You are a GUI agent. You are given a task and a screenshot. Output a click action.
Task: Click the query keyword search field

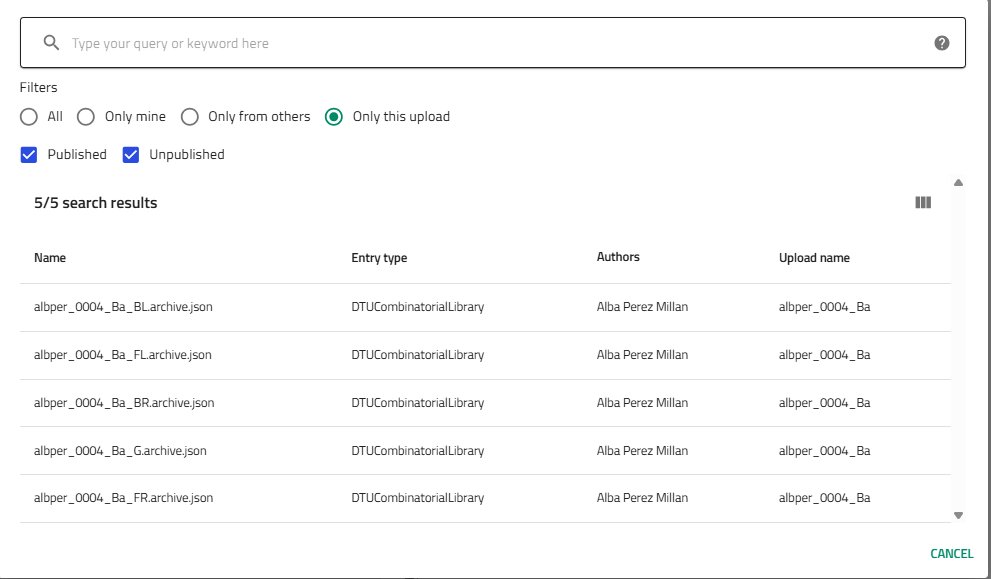coord(490,43)
